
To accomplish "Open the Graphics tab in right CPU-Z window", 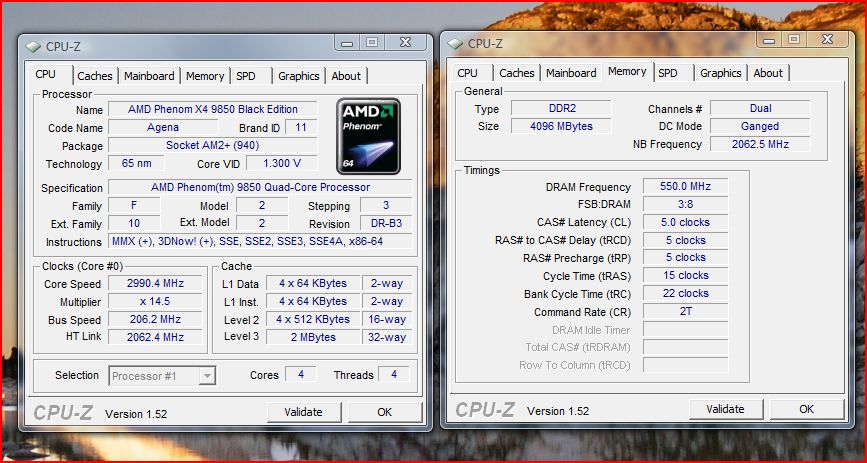I will [x=720, y=72].
